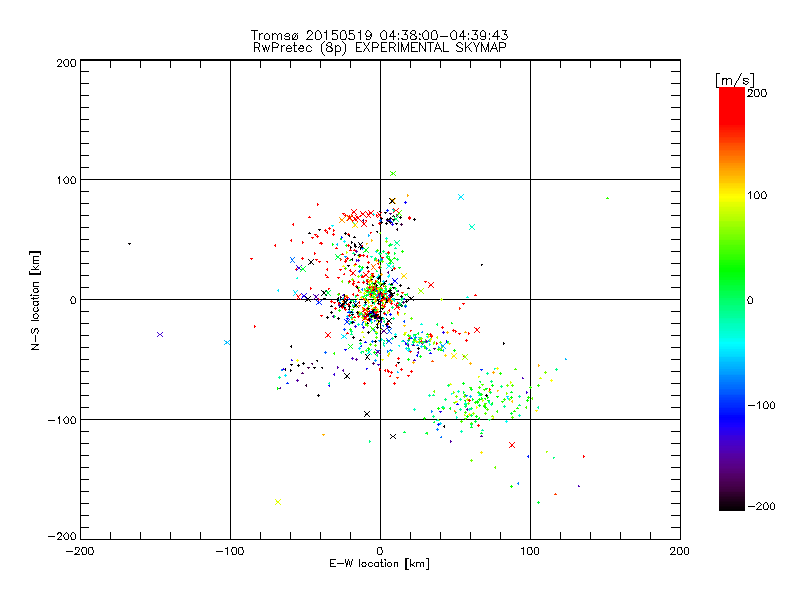Click N-S axis tick label "-100"
Screen dimensions: 800x600
pyautogui.click(x=62, y=420)
